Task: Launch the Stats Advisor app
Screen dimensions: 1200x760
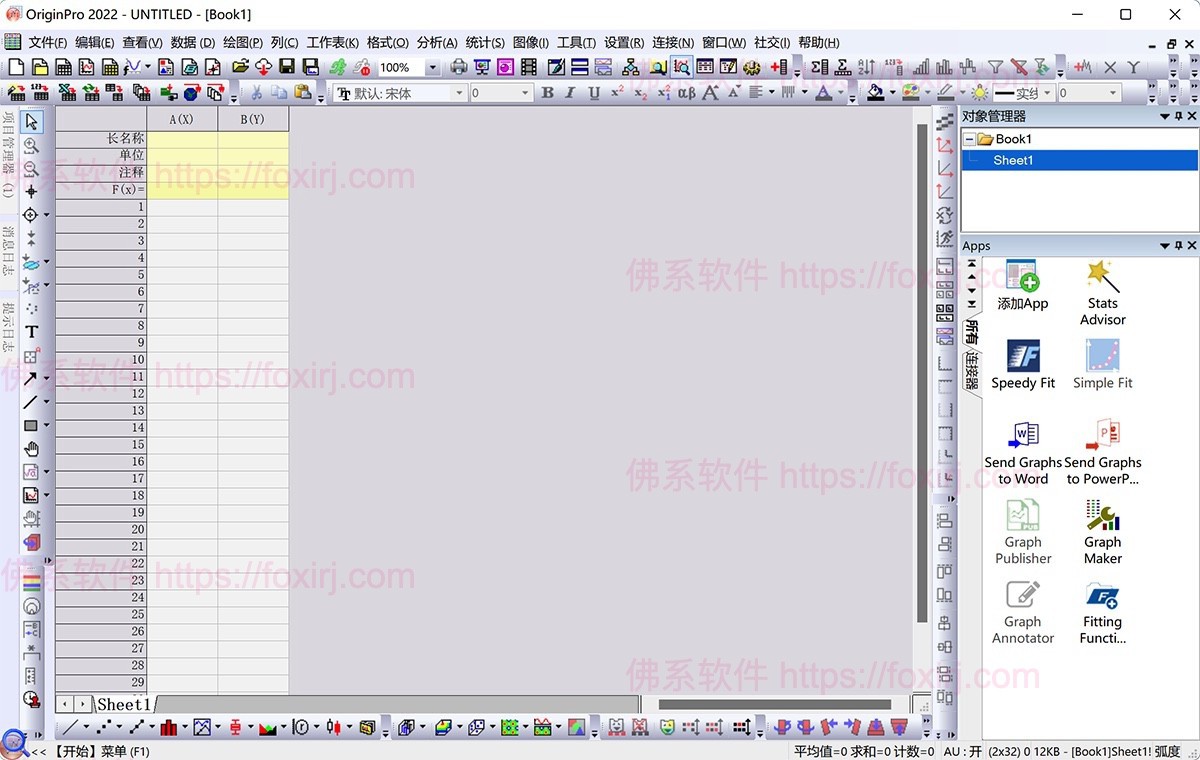Action: point(1102,293)
